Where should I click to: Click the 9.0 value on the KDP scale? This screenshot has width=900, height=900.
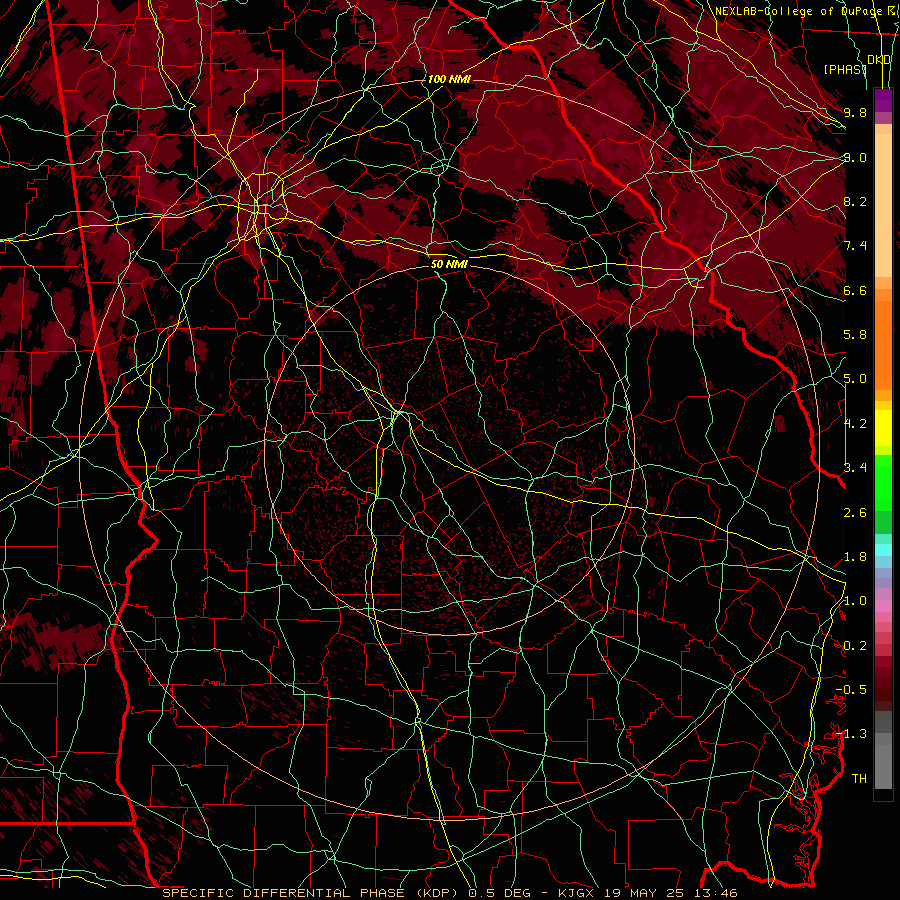855,157
